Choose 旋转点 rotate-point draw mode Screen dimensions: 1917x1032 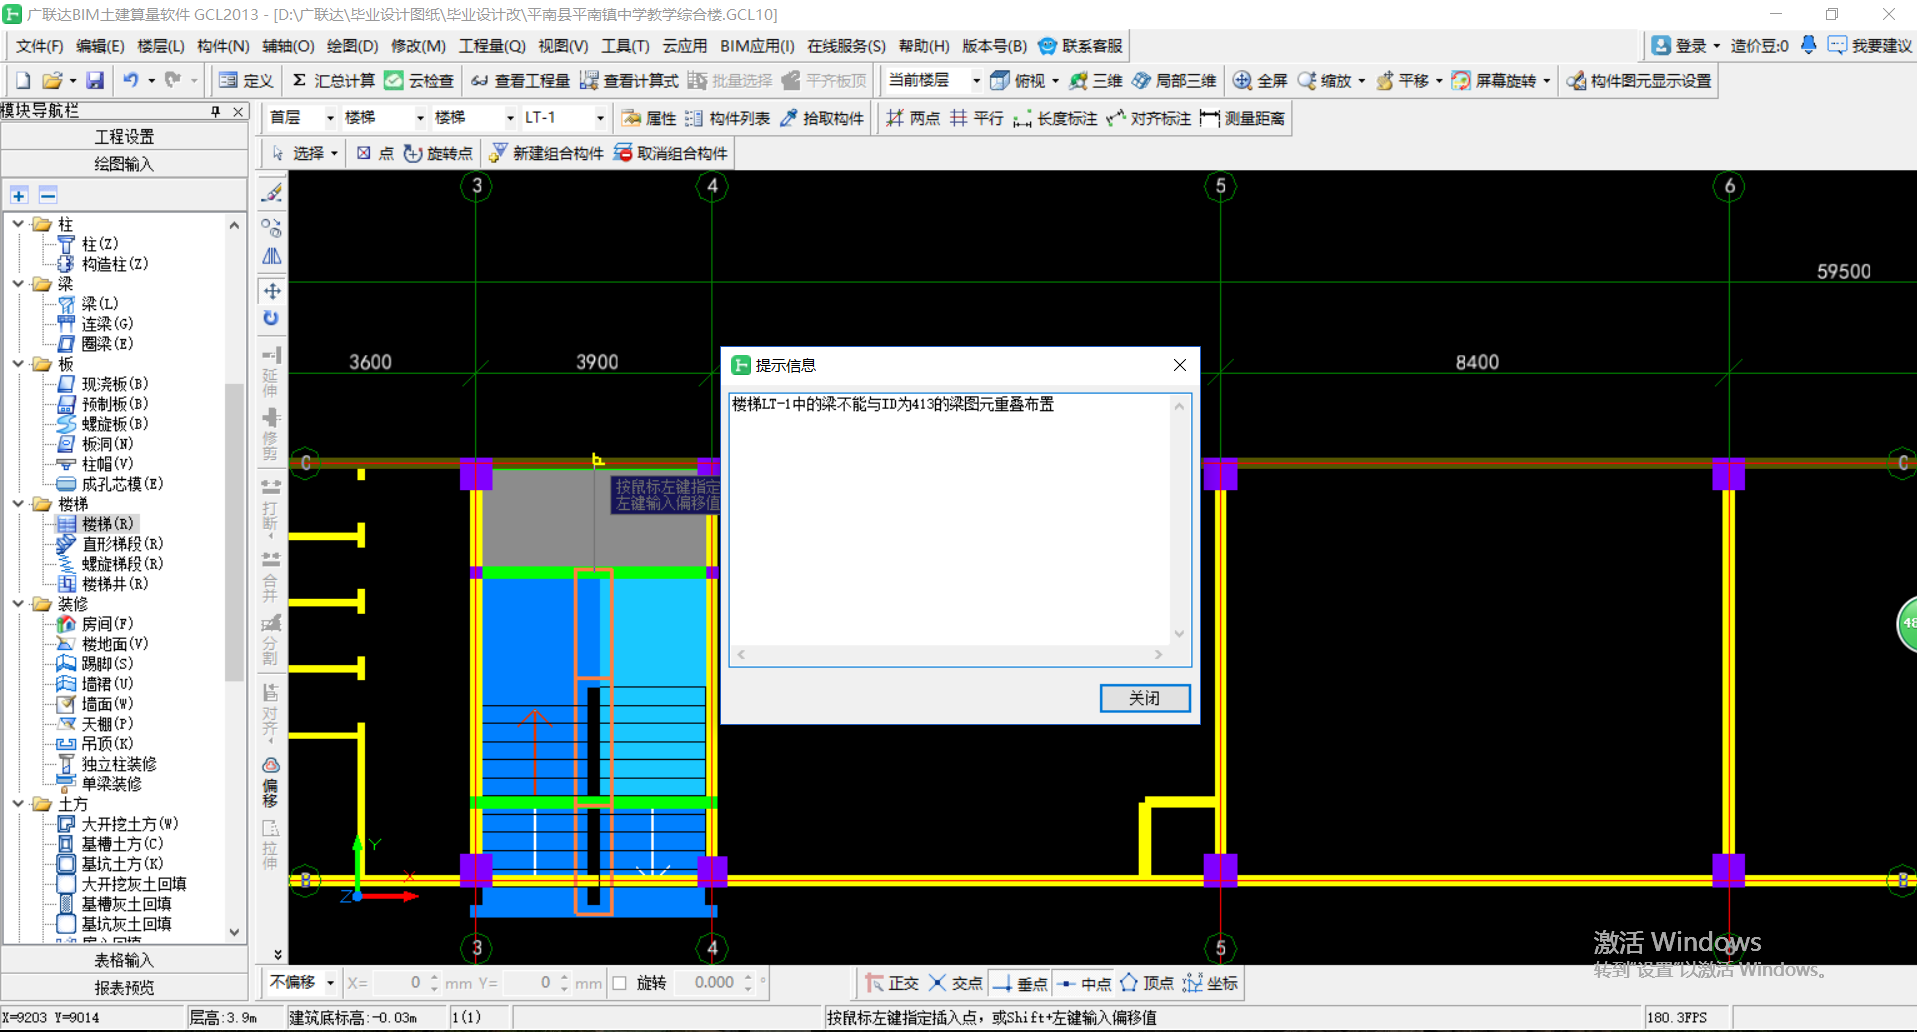[x=438, y=153]
